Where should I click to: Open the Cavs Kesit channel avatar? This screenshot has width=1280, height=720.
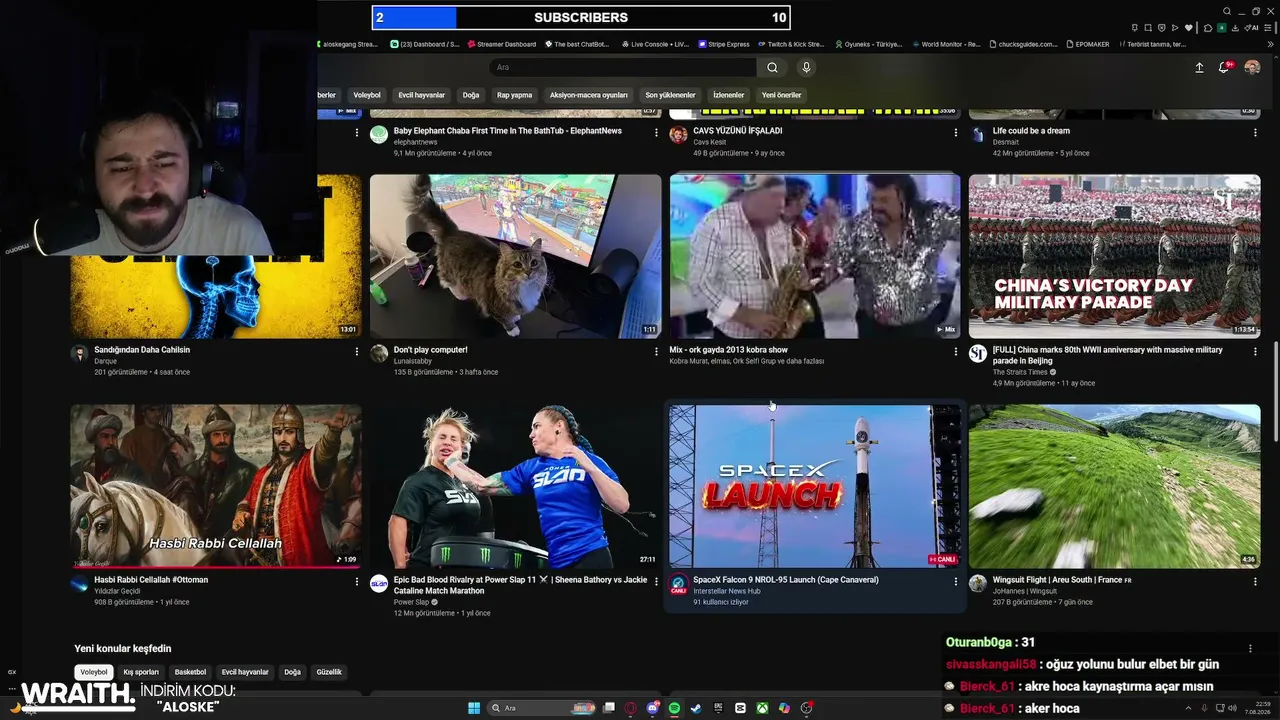(678, 135)
